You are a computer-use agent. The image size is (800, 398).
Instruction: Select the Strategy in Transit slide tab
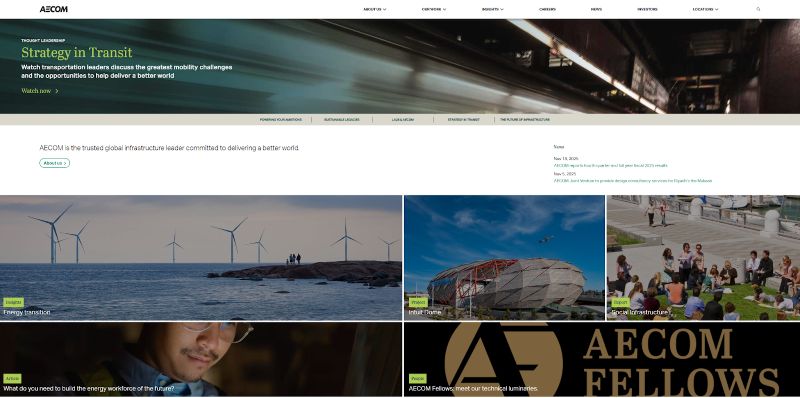point(464,120)
